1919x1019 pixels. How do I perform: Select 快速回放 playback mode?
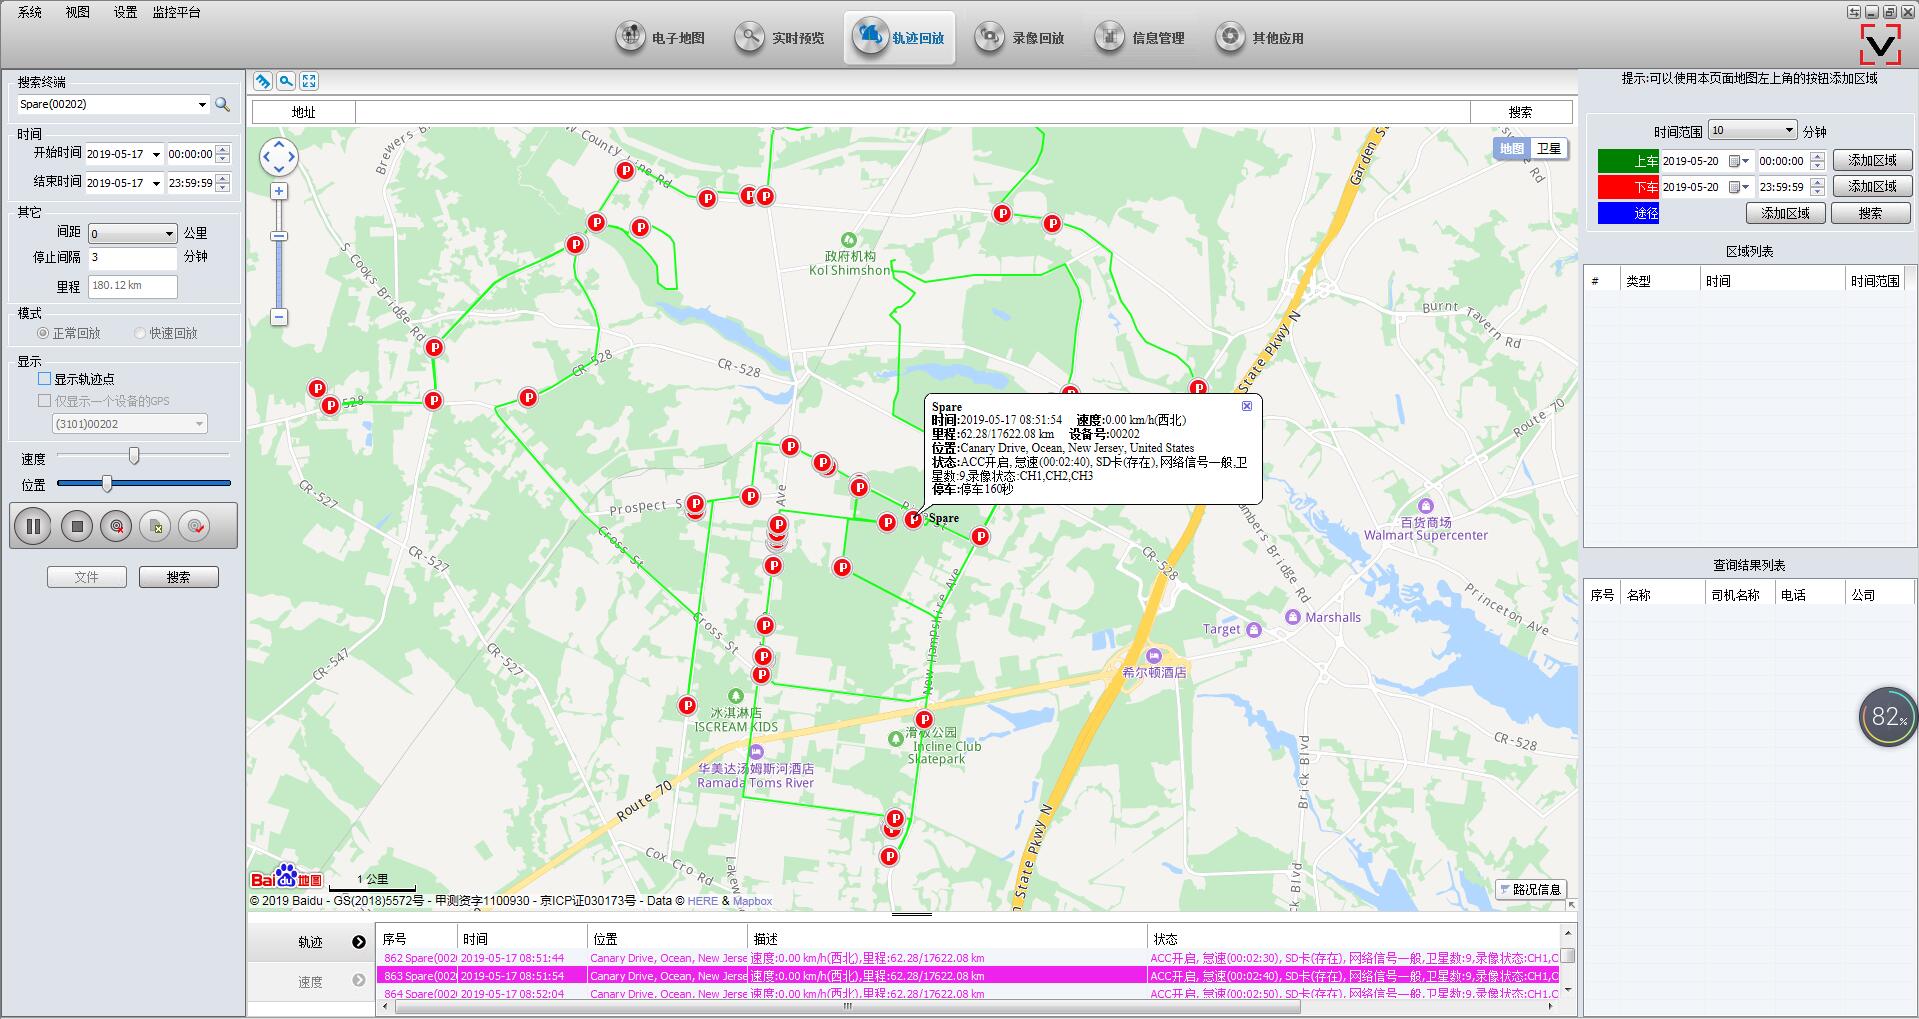(166, 333)
